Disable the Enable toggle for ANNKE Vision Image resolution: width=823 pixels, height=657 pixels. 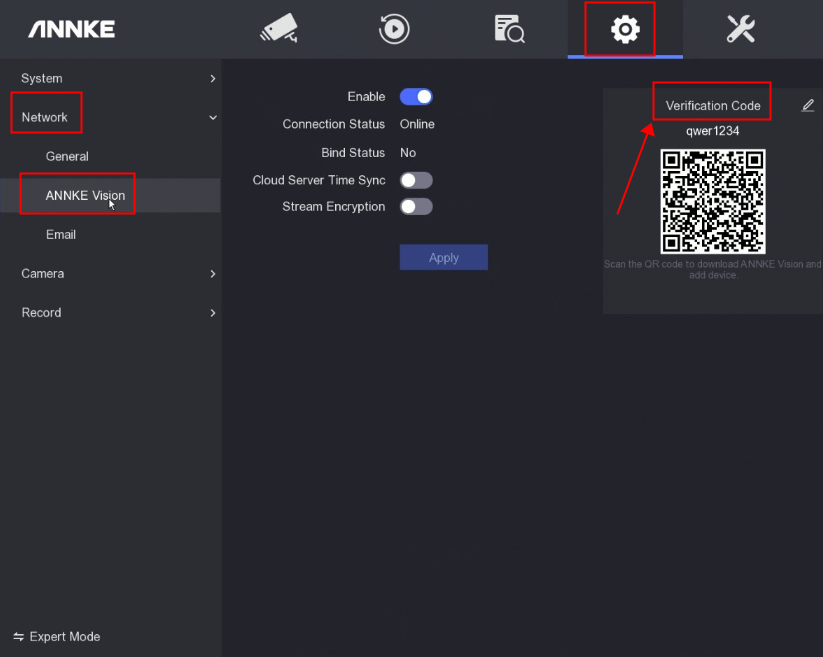[416, 96]
